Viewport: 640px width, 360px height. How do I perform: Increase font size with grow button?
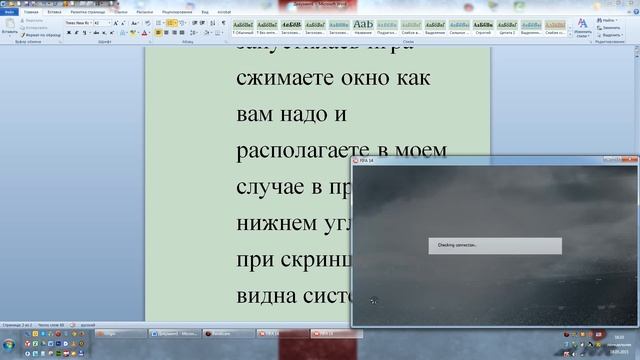pos(116,23)
